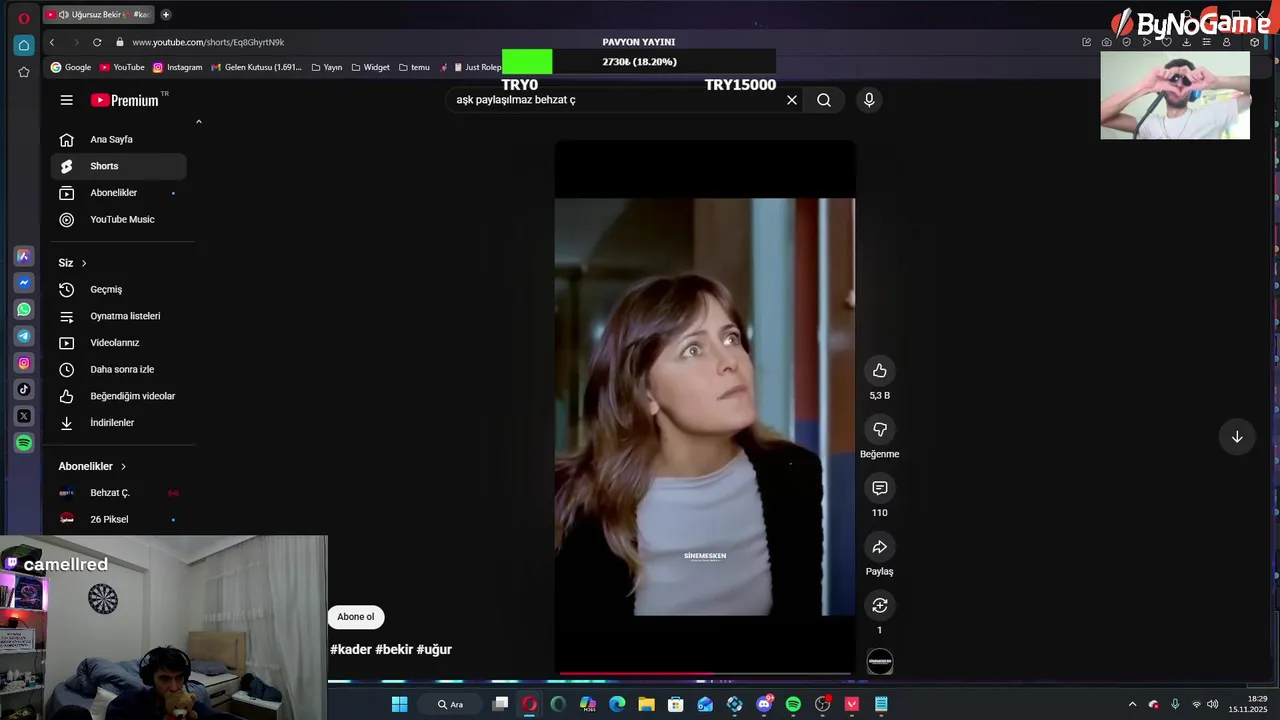The width and height of the screenshot is (1280, 720).
Task: Show hidden system tray icons
Action: pyautogui.click(x=1132, y=704)
